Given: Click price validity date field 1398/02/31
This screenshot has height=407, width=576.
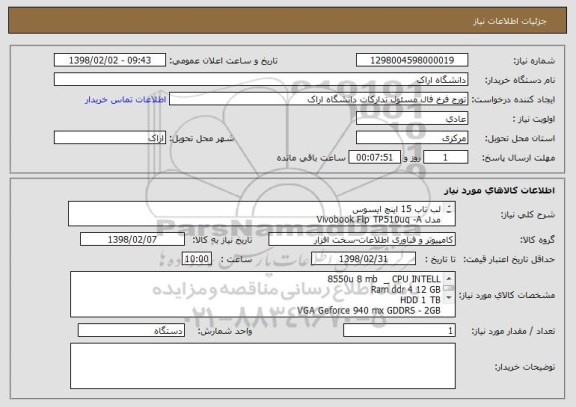Looking at the screenshot, I should (363, 259).
